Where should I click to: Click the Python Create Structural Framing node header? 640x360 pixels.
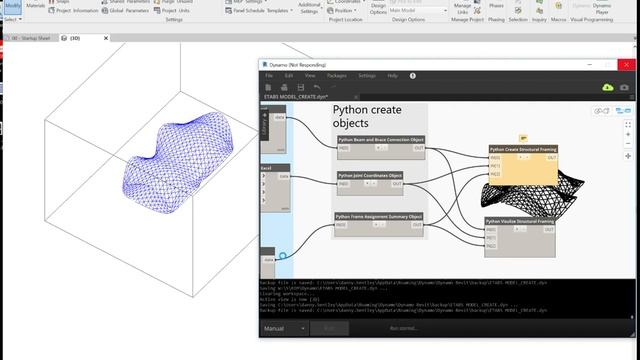[x=523, y=149]
